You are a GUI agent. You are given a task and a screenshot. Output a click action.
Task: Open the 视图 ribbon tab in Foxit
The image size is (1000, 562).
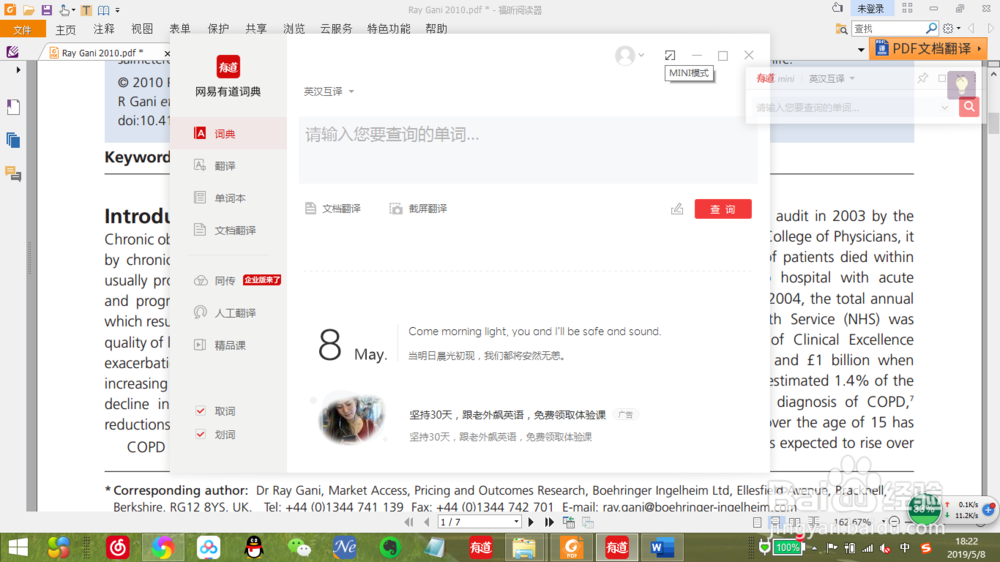pos(142,29)
